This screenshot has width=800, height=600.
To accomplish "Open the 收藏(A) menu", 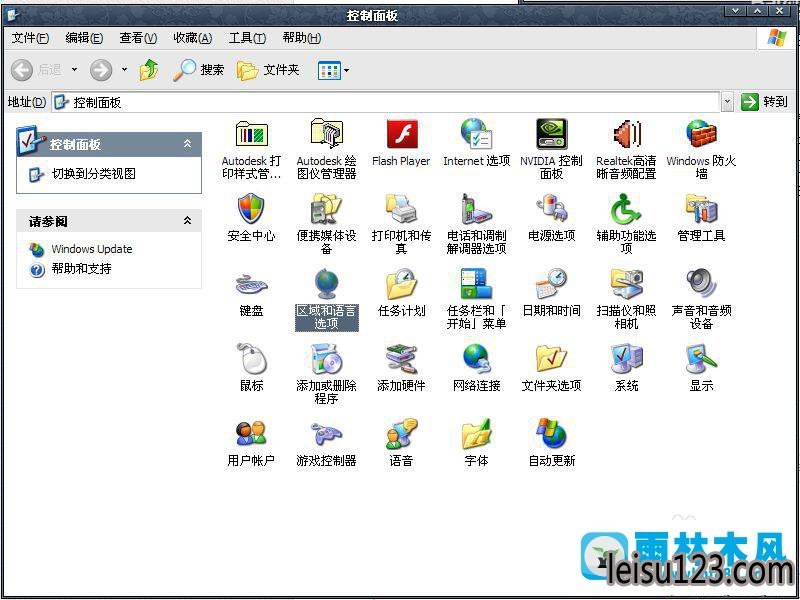I will click(192, 38).
